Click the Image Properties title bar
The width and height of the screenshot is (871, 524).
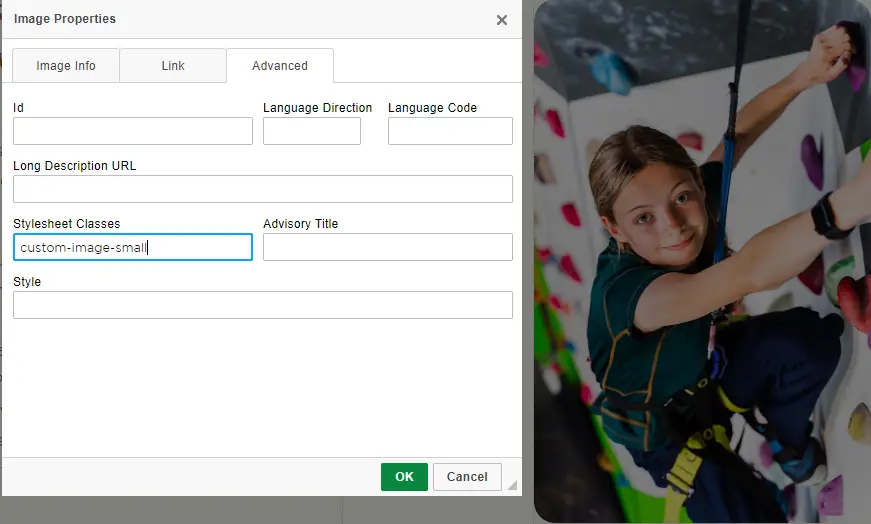coord(250,19)
